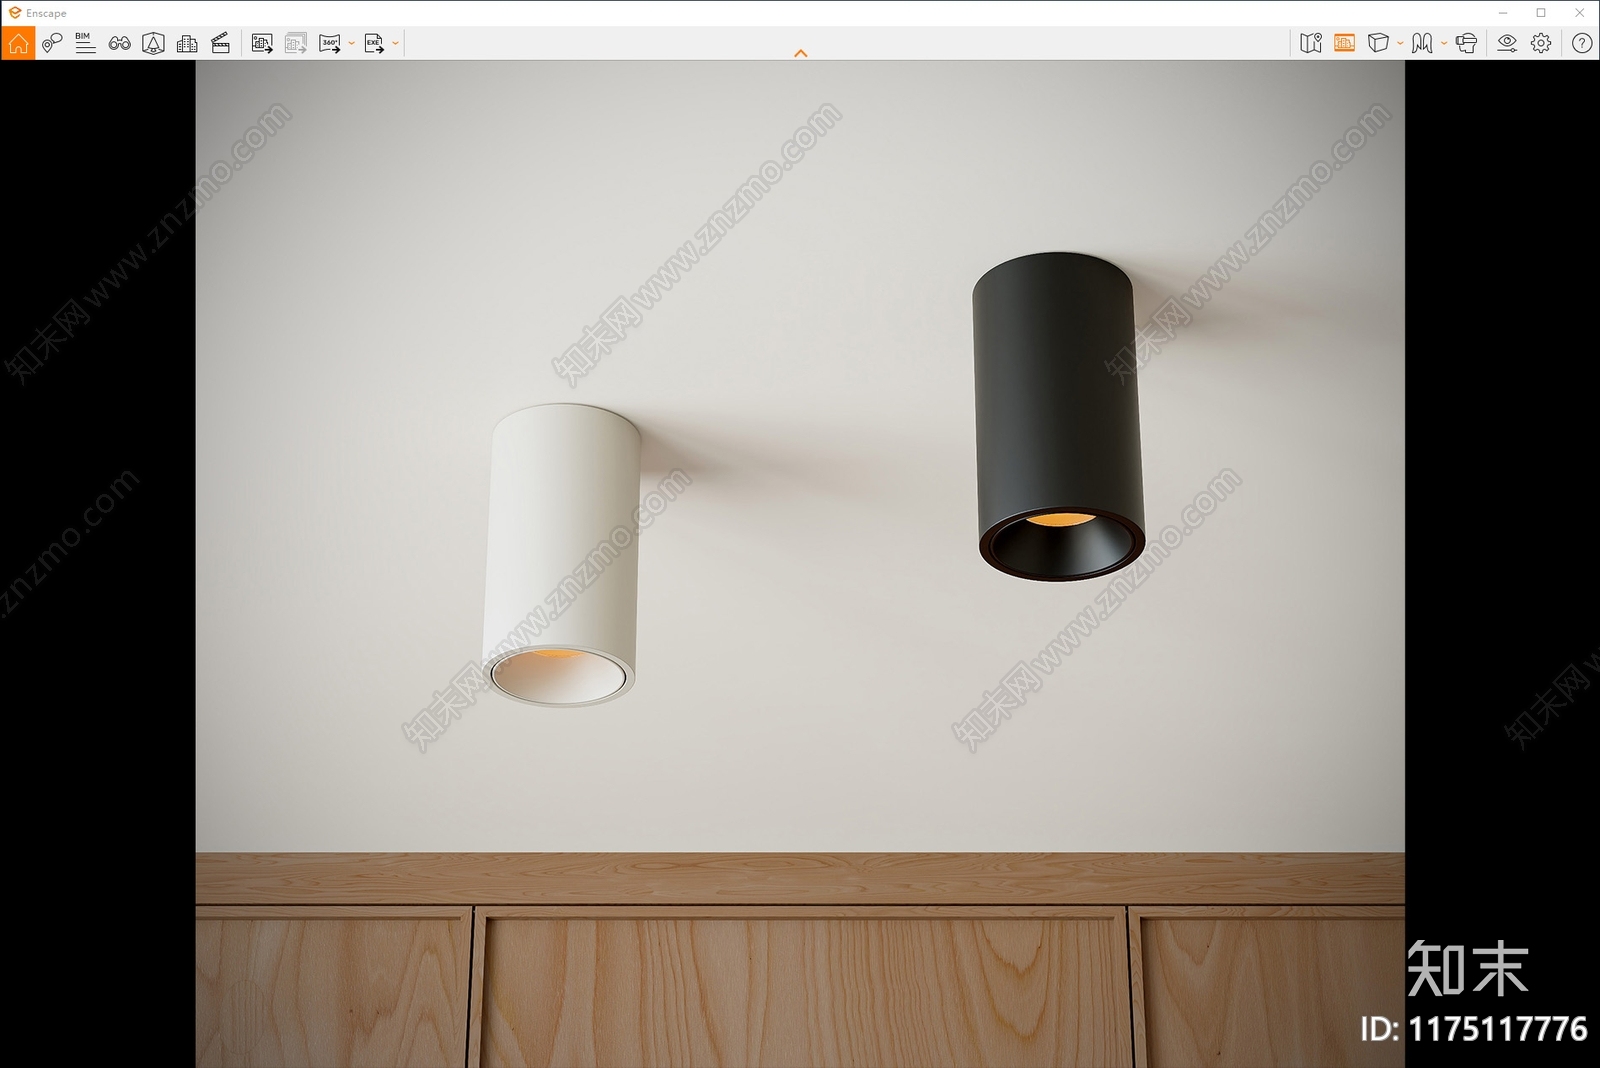
Task: Click the EXE standalone export icon
Action: [x=374, y=43]
